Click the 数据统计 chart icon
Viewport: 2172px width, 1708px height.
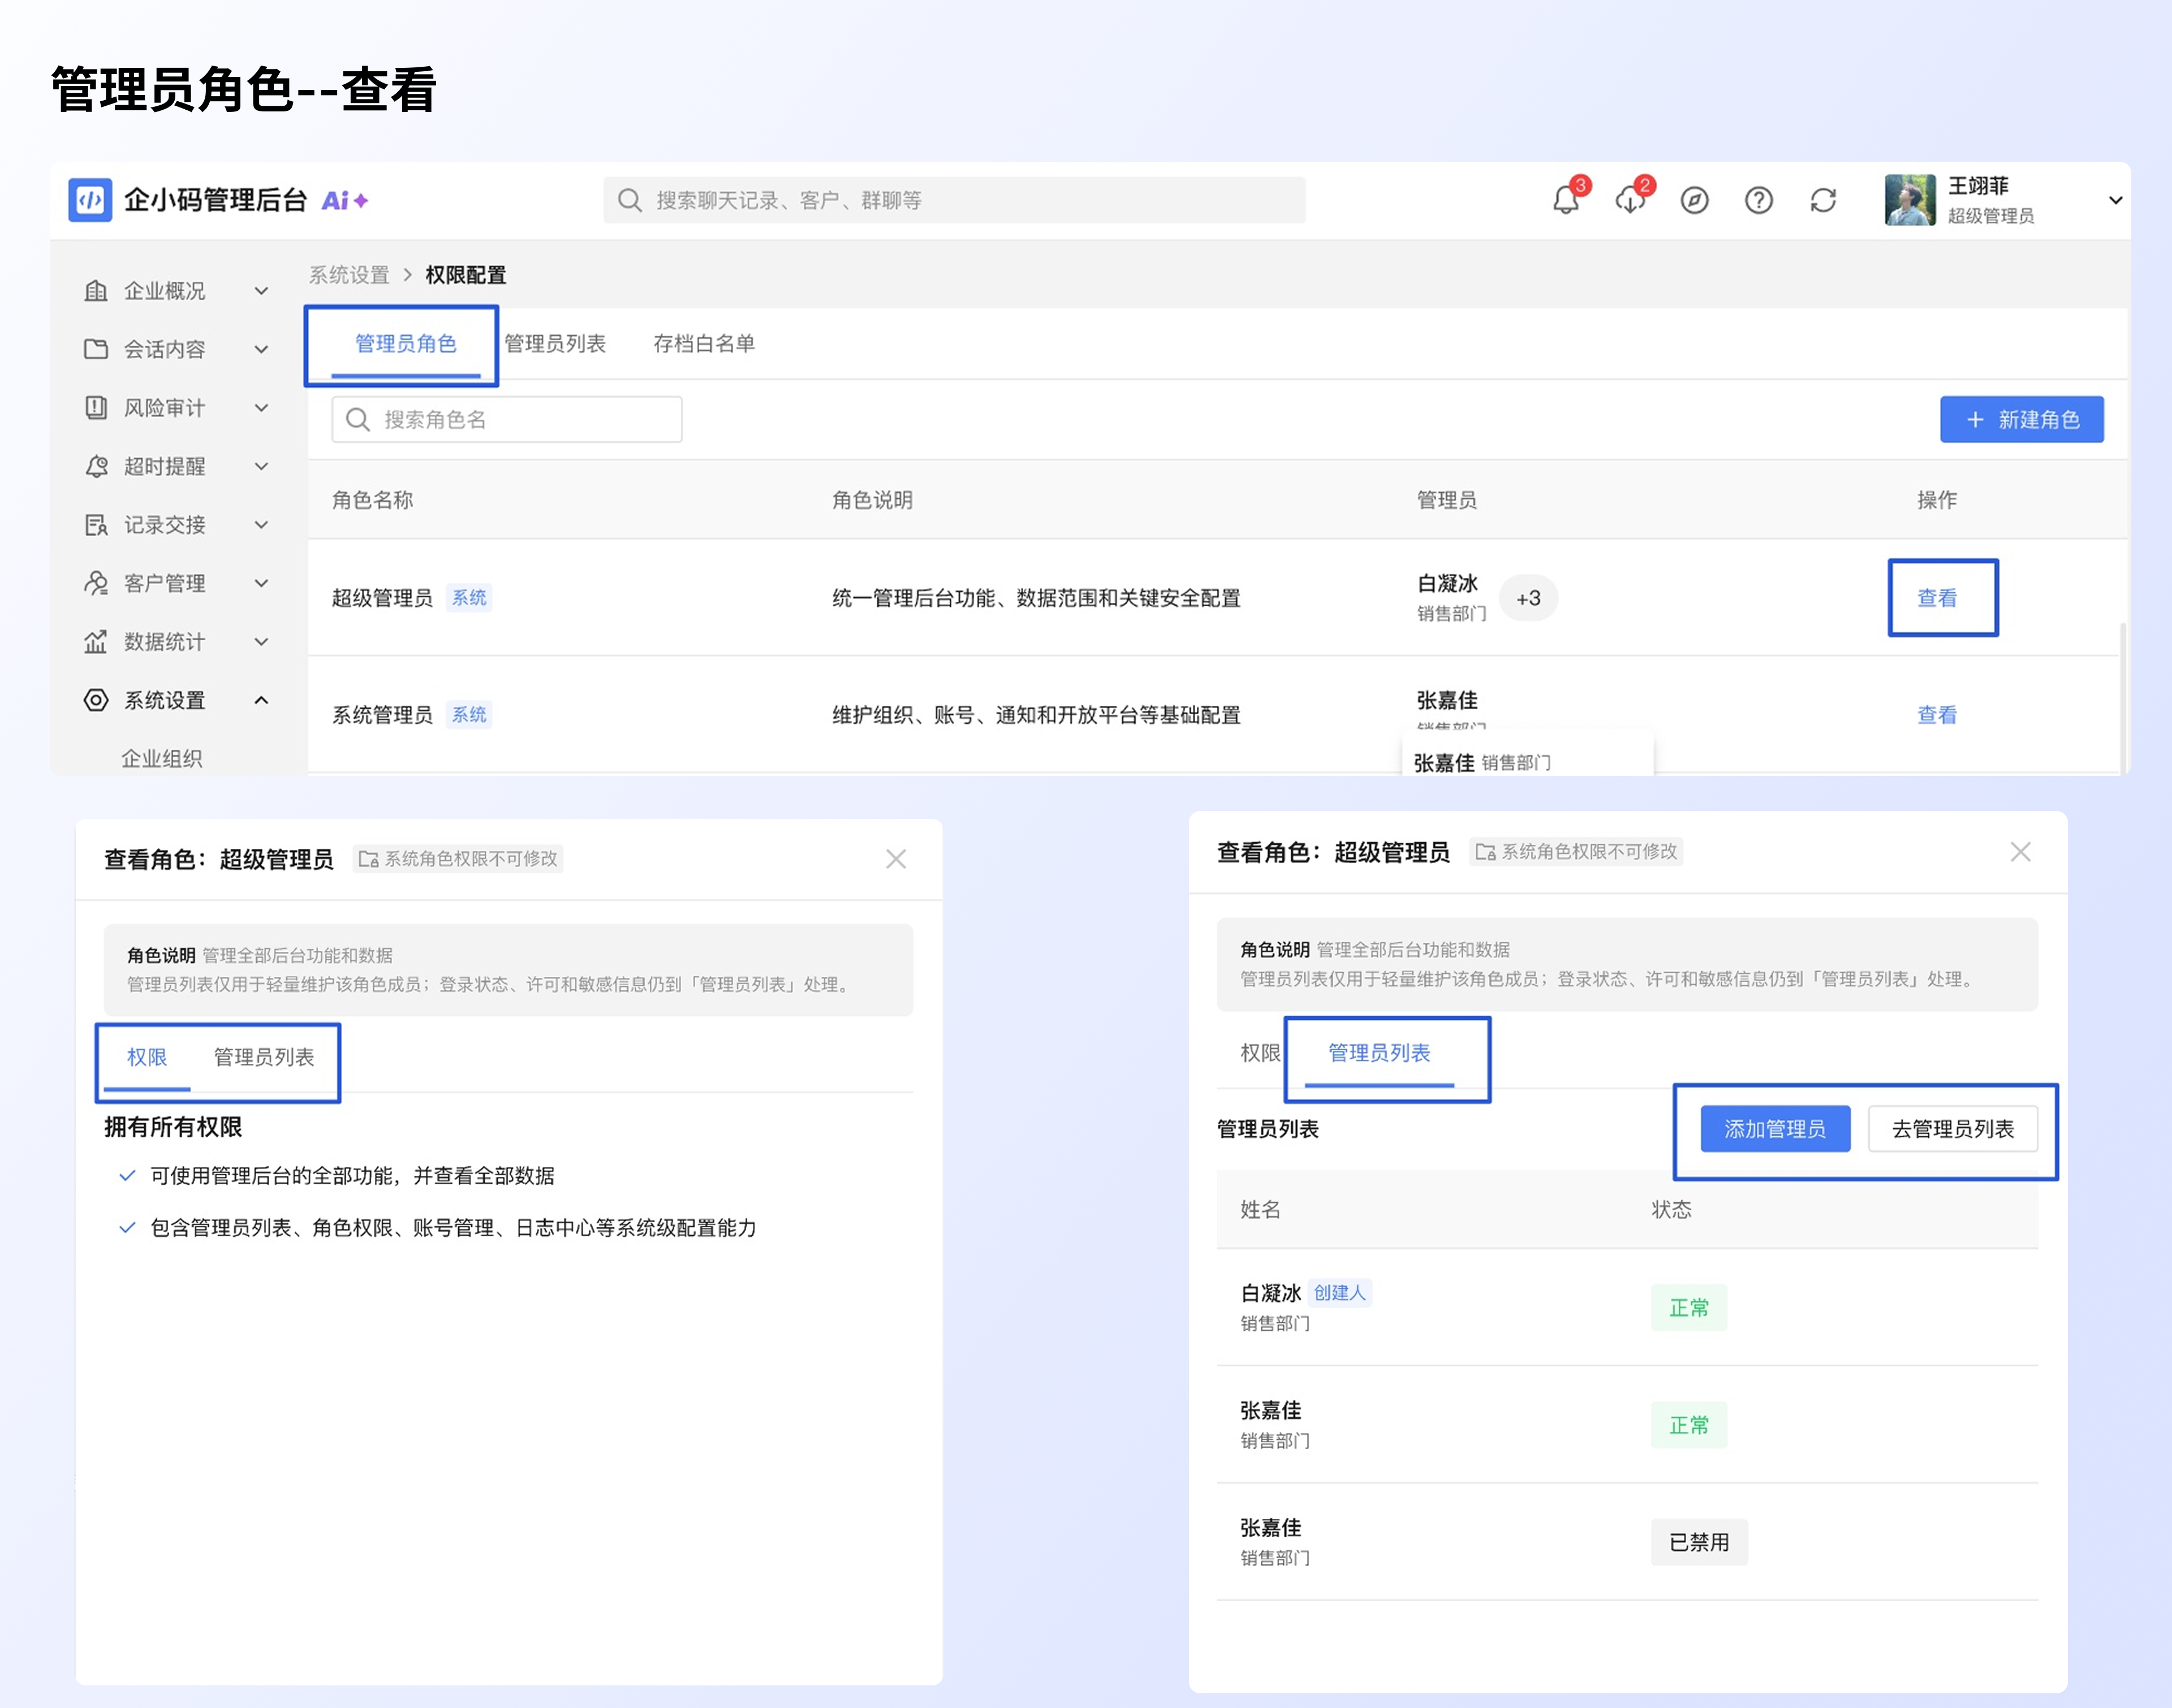click(96, 641)
